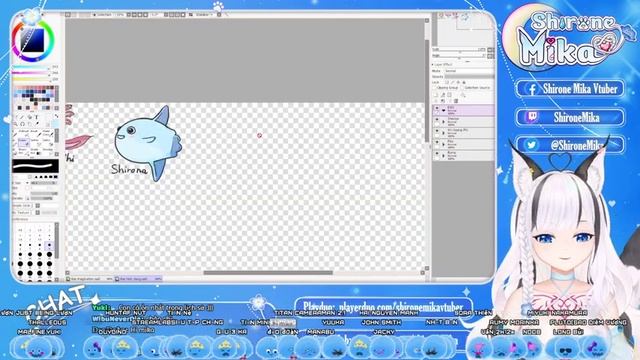
Task: Choose the hardest brush edge shape icon
Action: pyautogui.click(x=56, y=177)
